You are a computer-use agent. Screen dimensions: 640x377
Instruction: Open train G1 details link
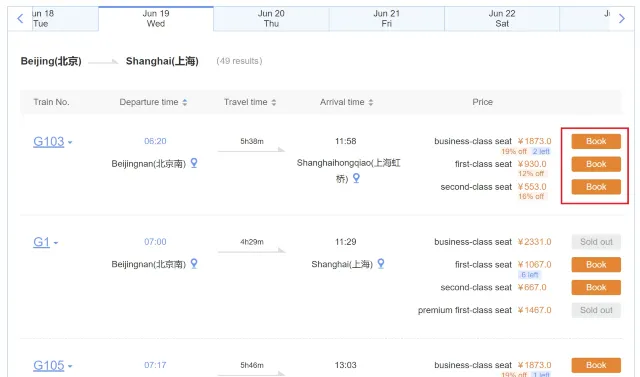pos(41,242)
